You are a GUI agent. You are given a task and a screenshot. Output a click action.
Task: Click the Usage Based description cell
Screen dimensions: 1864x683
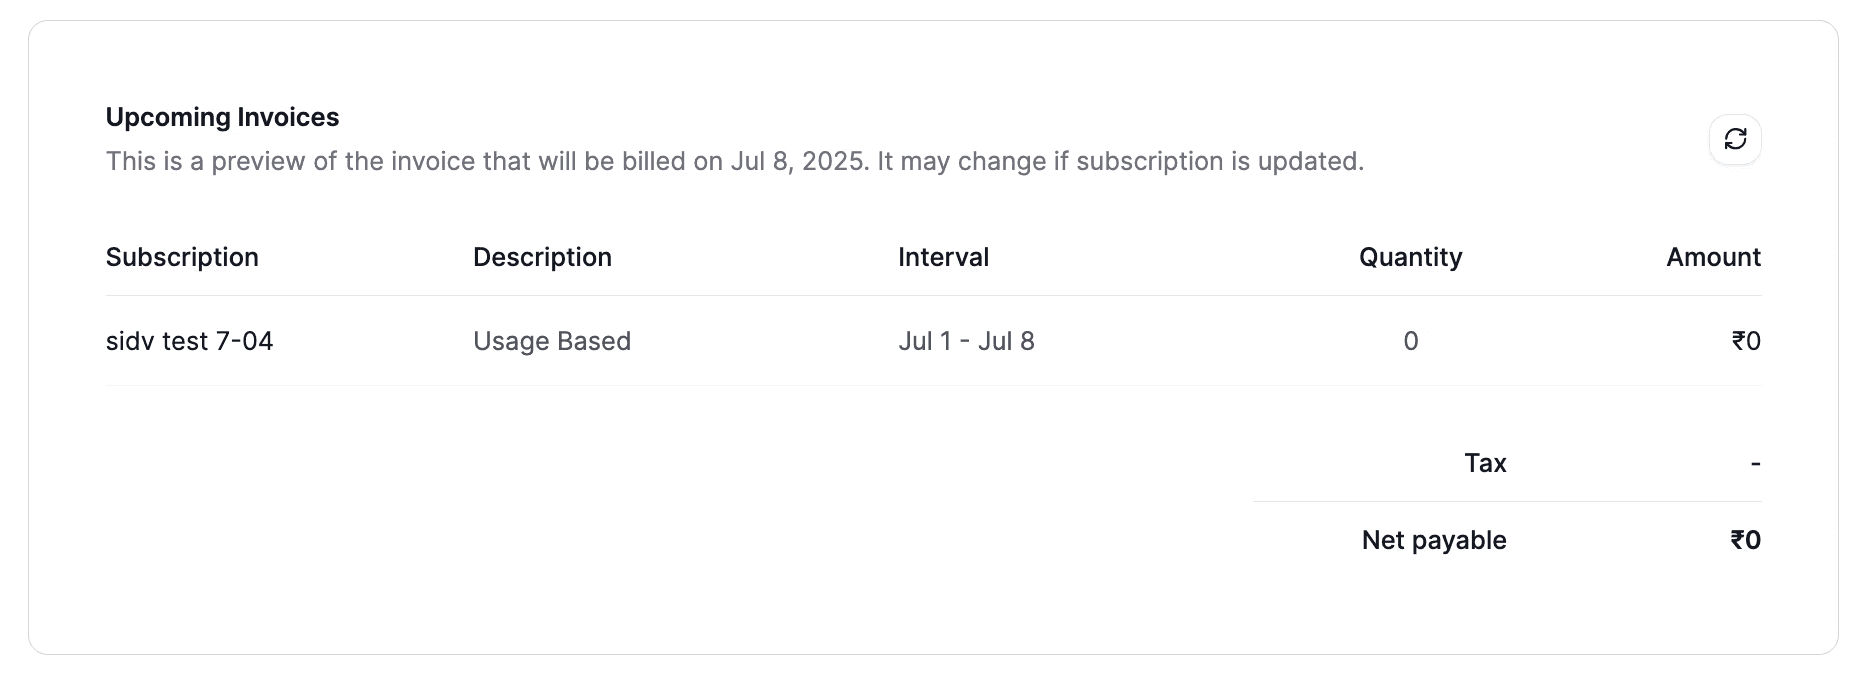(552, 341)
